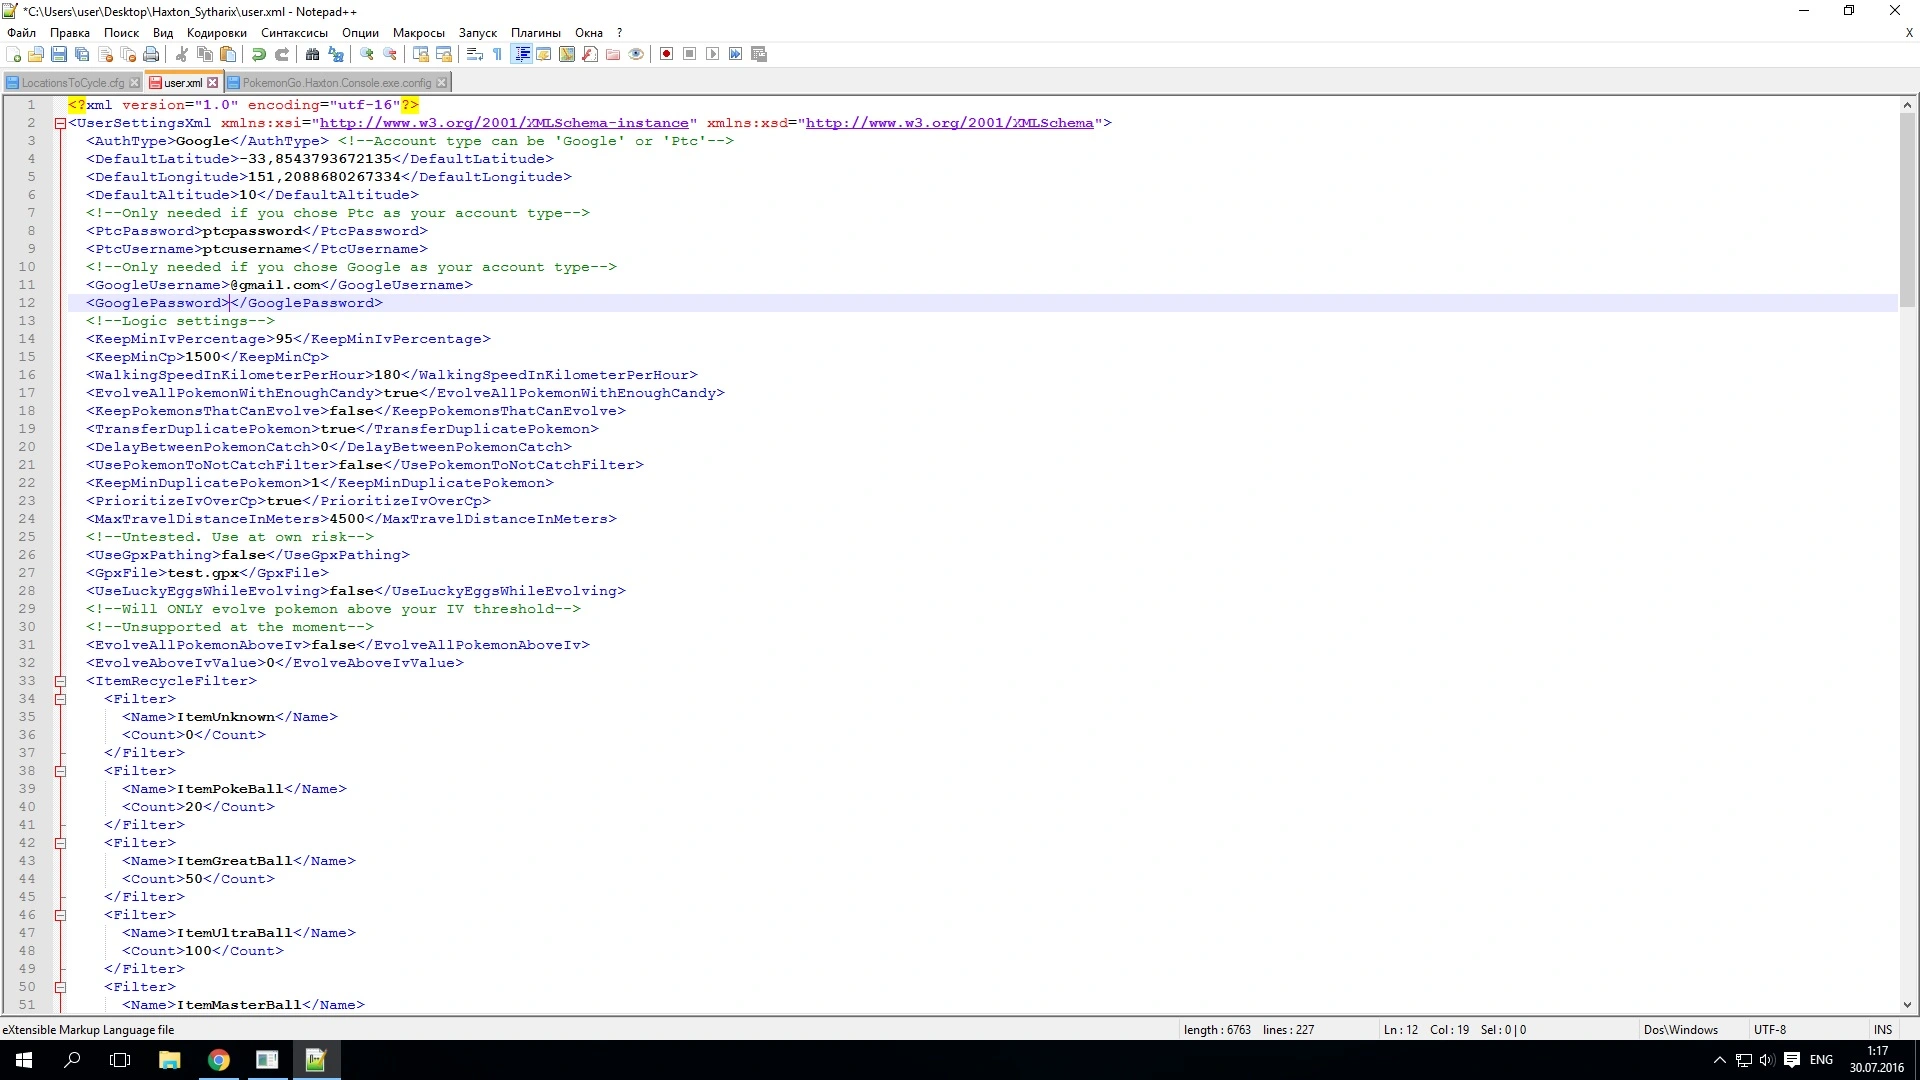Collapse the ItemGreatBall Filter fold on line 42

pos(60,843)
